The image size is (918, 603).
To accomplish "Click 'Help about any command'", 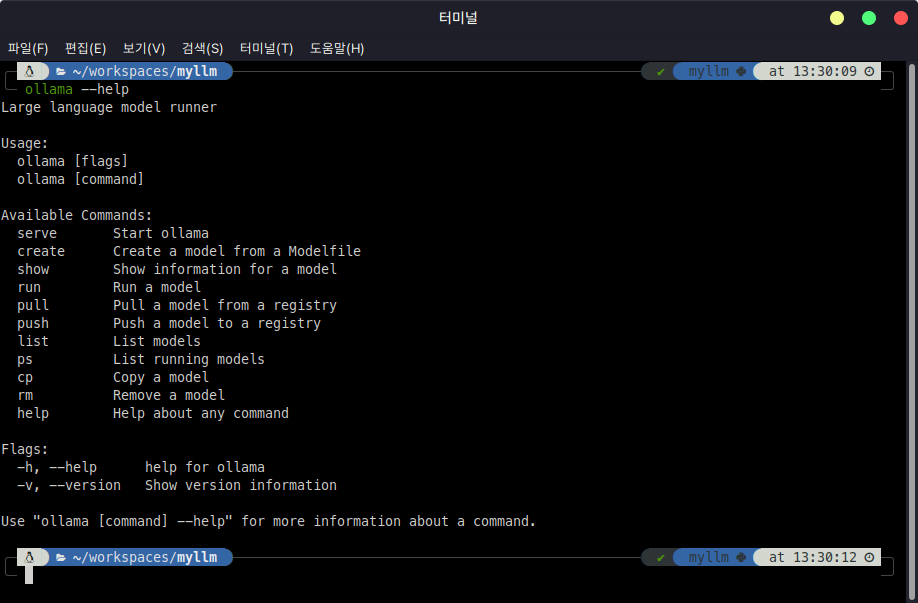I will point(201,414).
